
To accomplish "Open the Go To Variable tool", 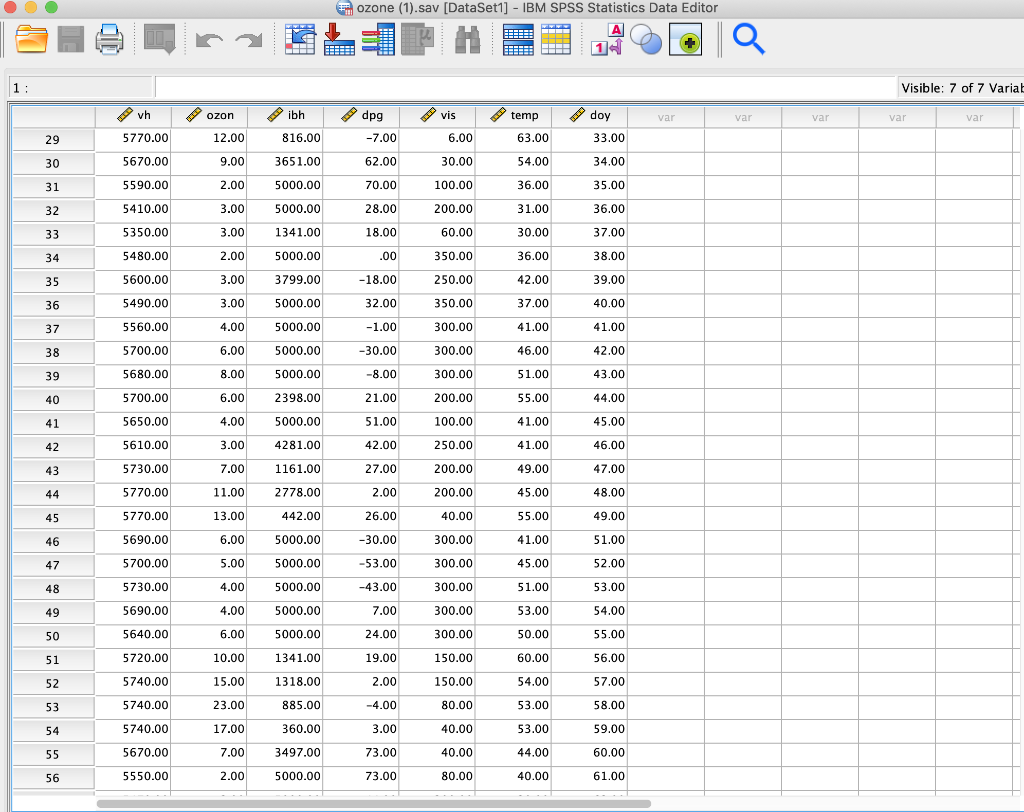I will point(339,40).
